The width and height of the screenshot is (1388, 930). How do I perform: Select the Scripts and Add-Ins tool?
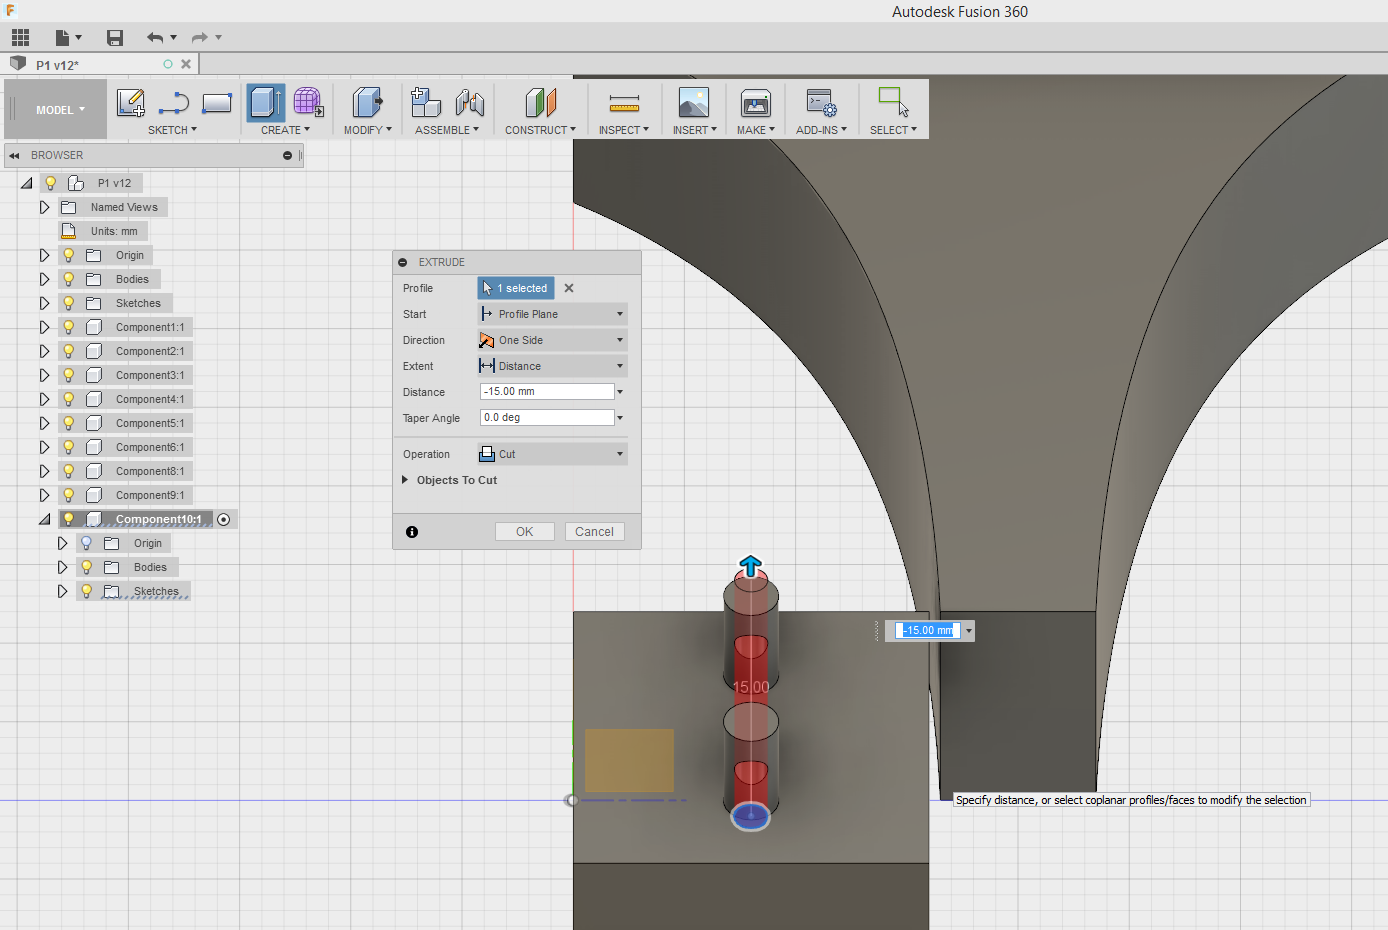(821, 102)
